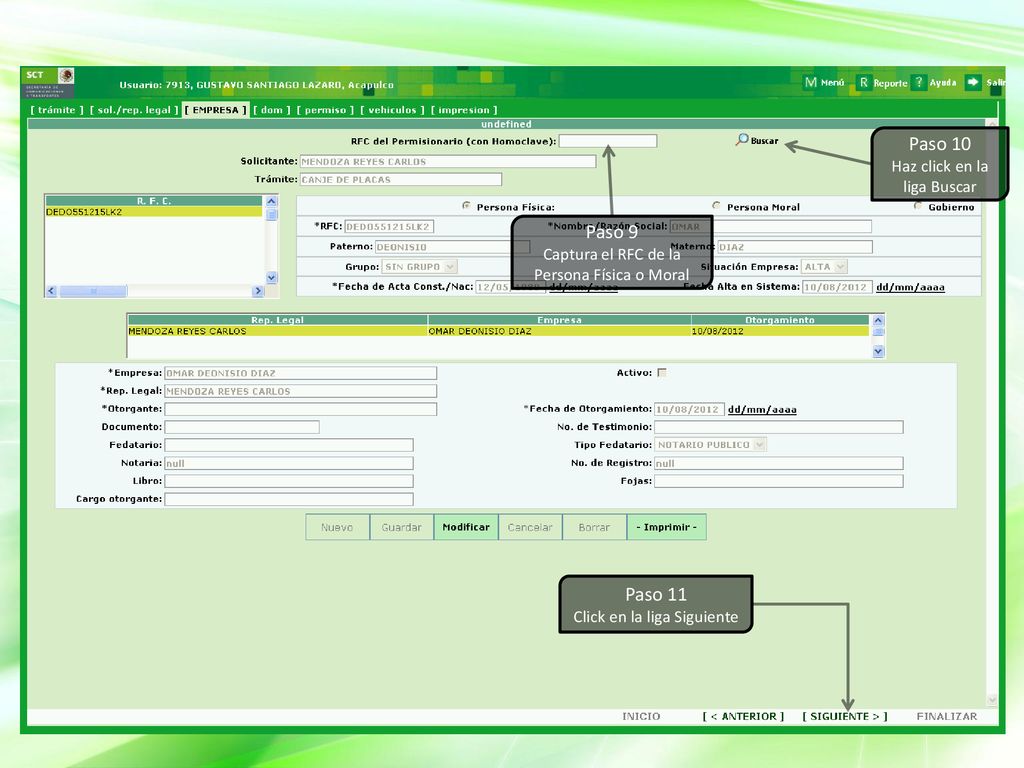Click the Otorgante input field
Screen dimensions: 1024x768
coord(300,409)
